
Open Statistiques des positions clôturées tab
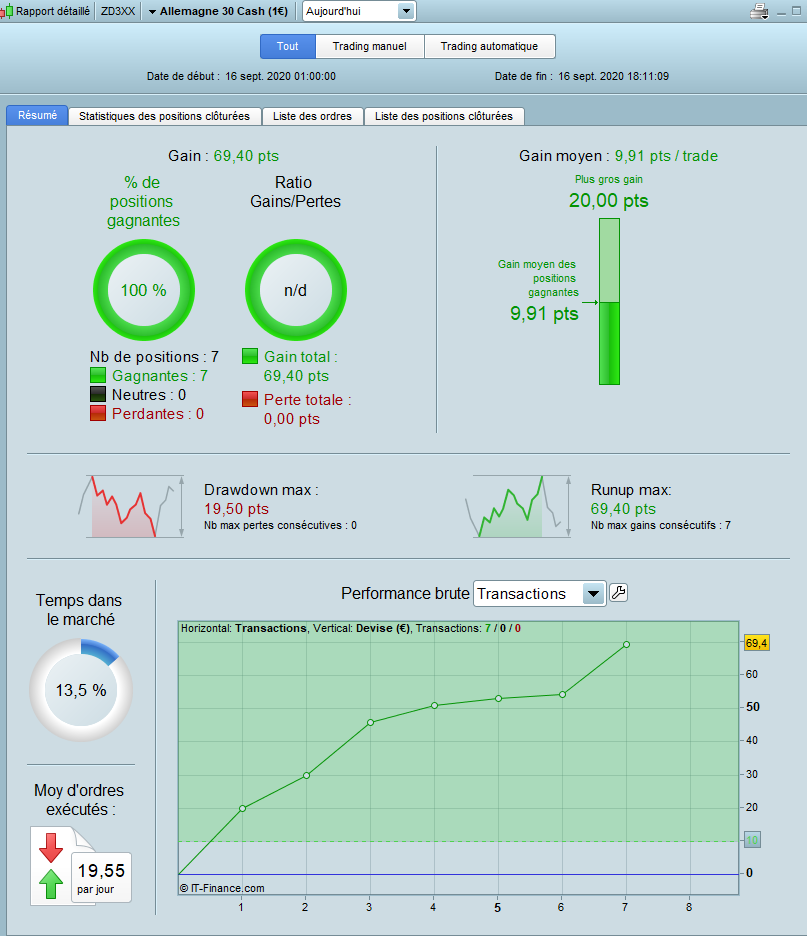click(165, 116)
